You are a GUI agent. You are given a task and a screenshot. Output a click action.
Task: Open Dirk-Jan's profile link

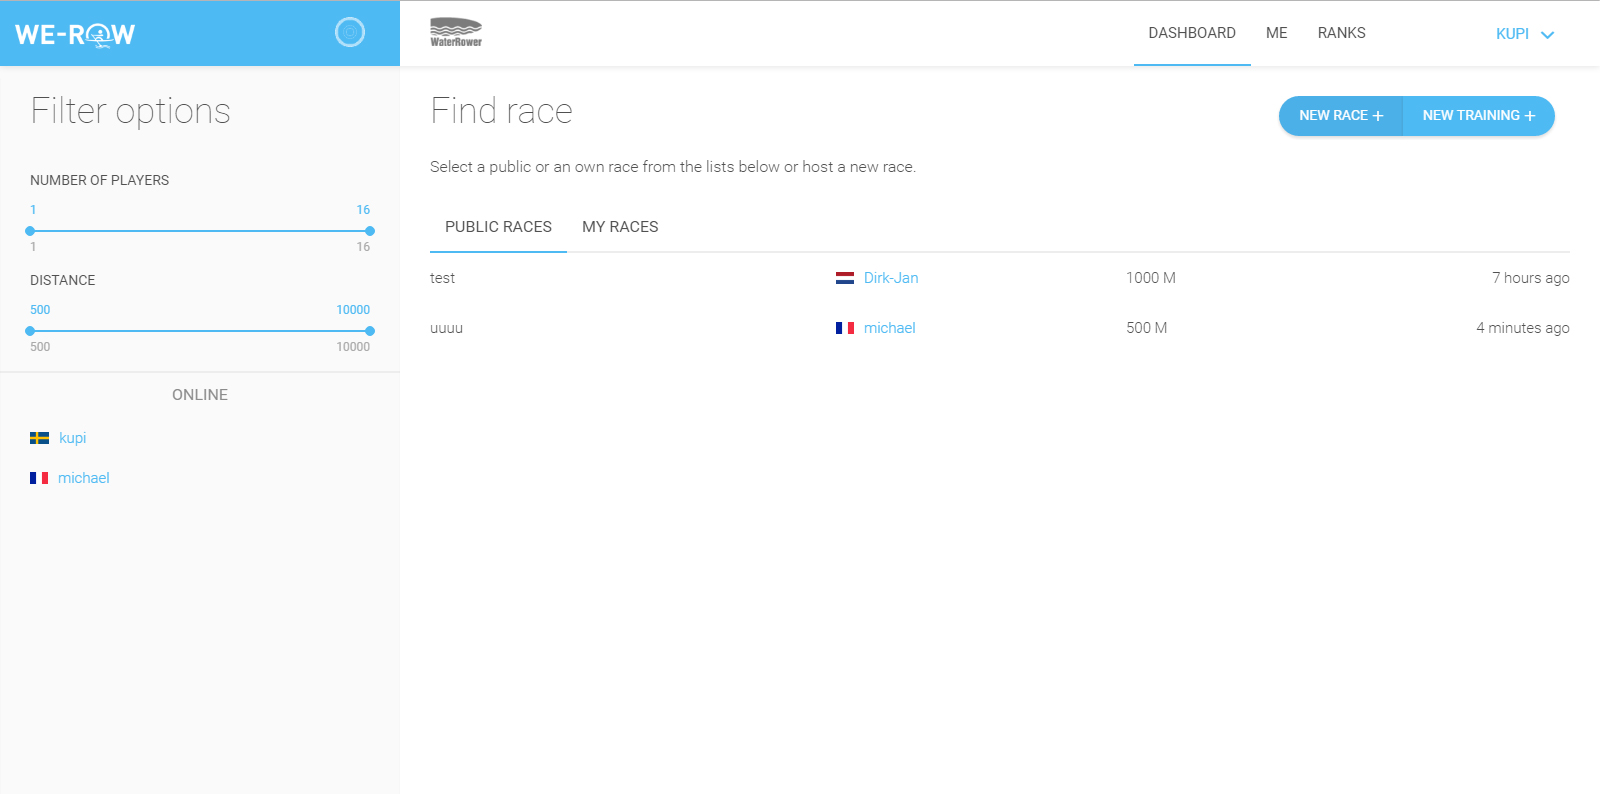point(891,278)
